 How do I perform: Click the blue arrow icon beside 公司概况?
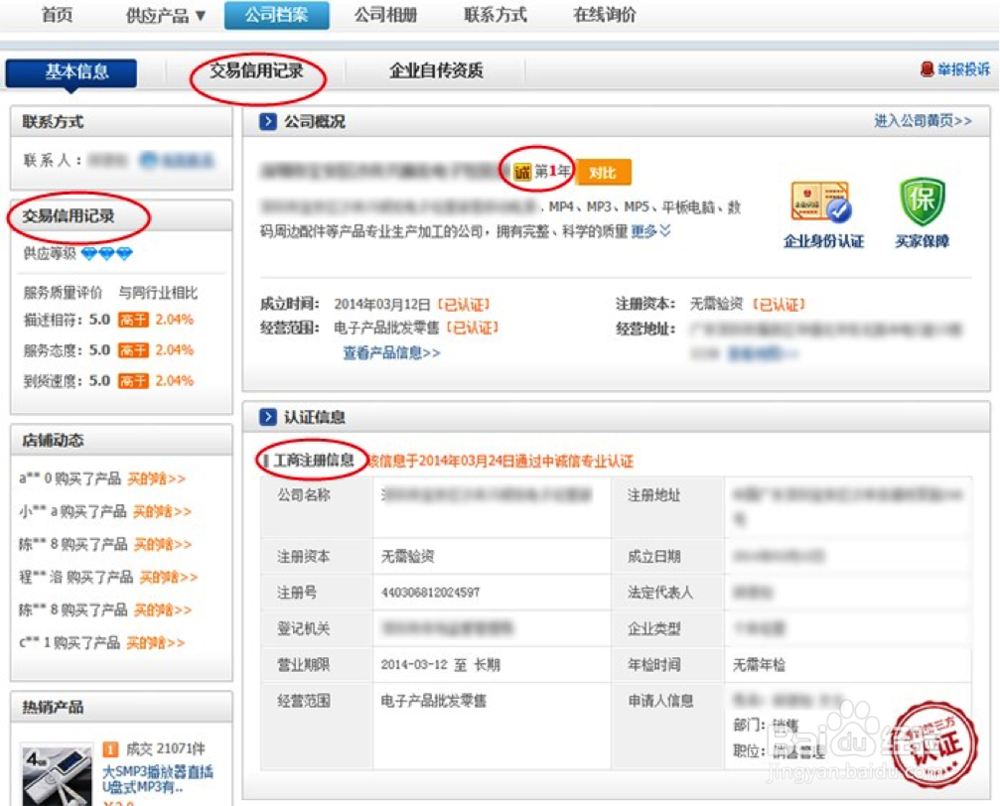(268, 121)
